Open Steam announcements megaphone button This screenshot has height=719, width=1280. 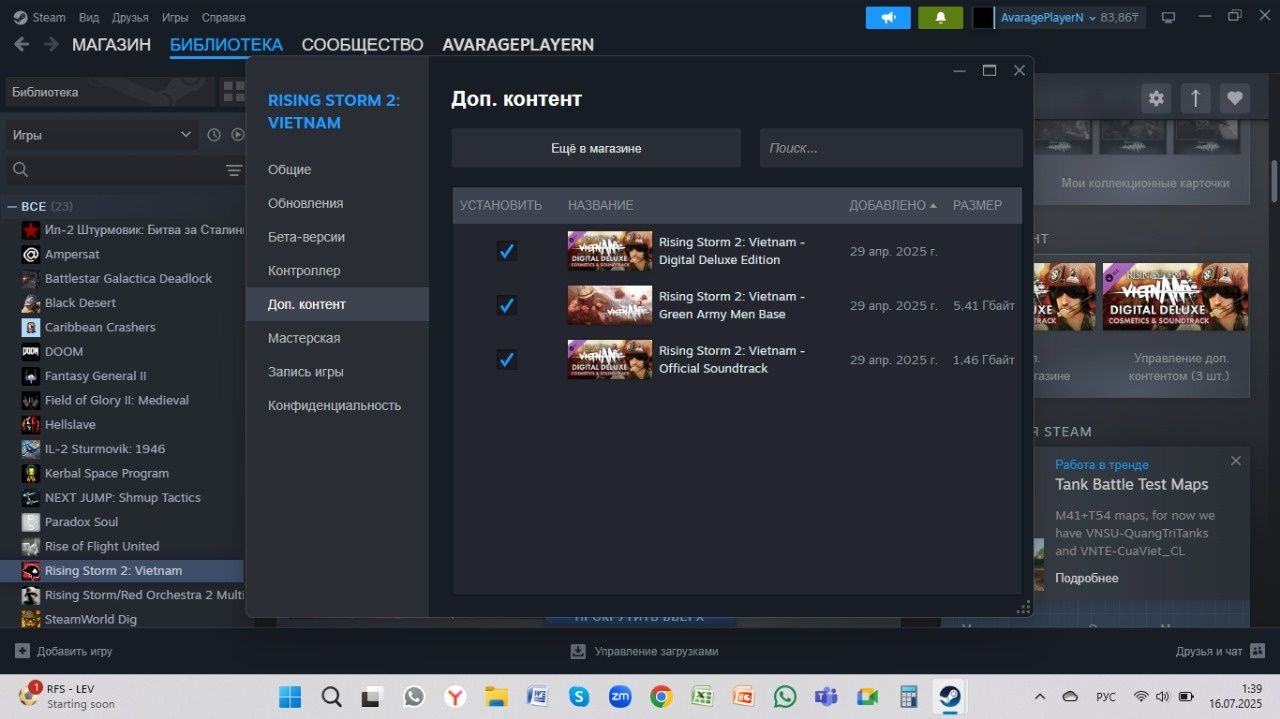click(x=888, y=17)
